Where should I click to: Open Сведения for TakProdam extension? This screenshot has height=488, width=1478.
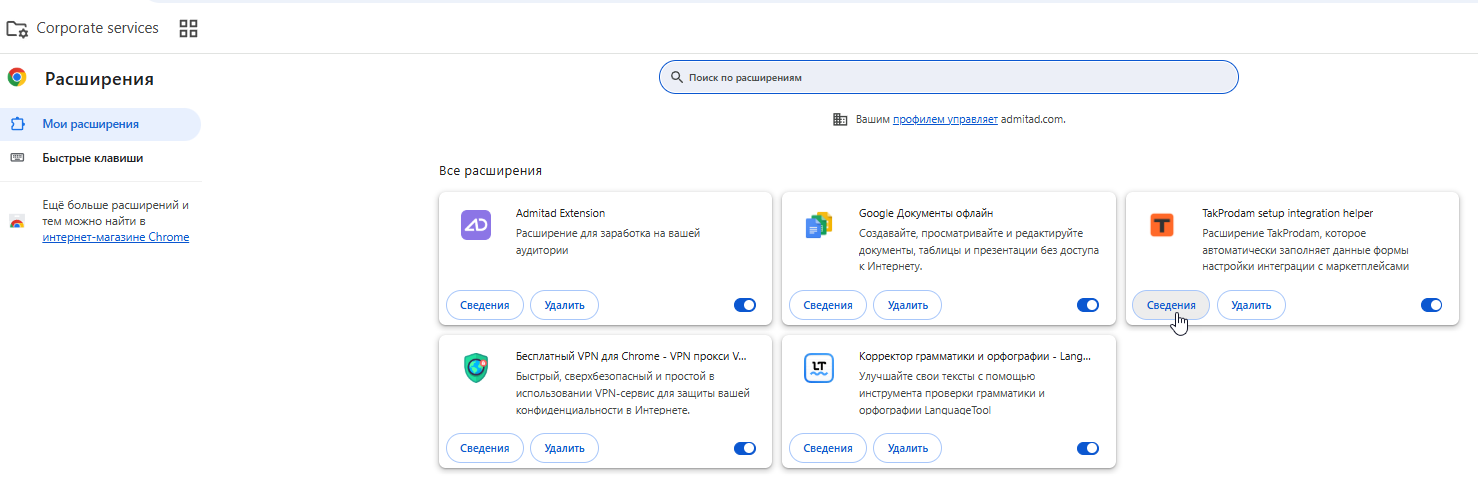(x=1170, y=305)
